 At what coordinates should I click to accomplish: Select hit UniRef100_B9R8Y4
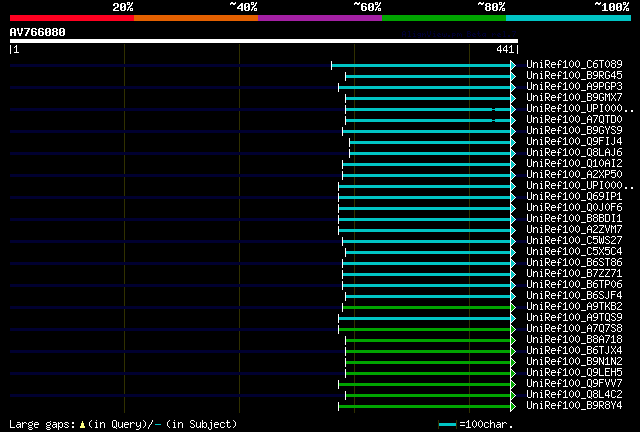(574, 406)
